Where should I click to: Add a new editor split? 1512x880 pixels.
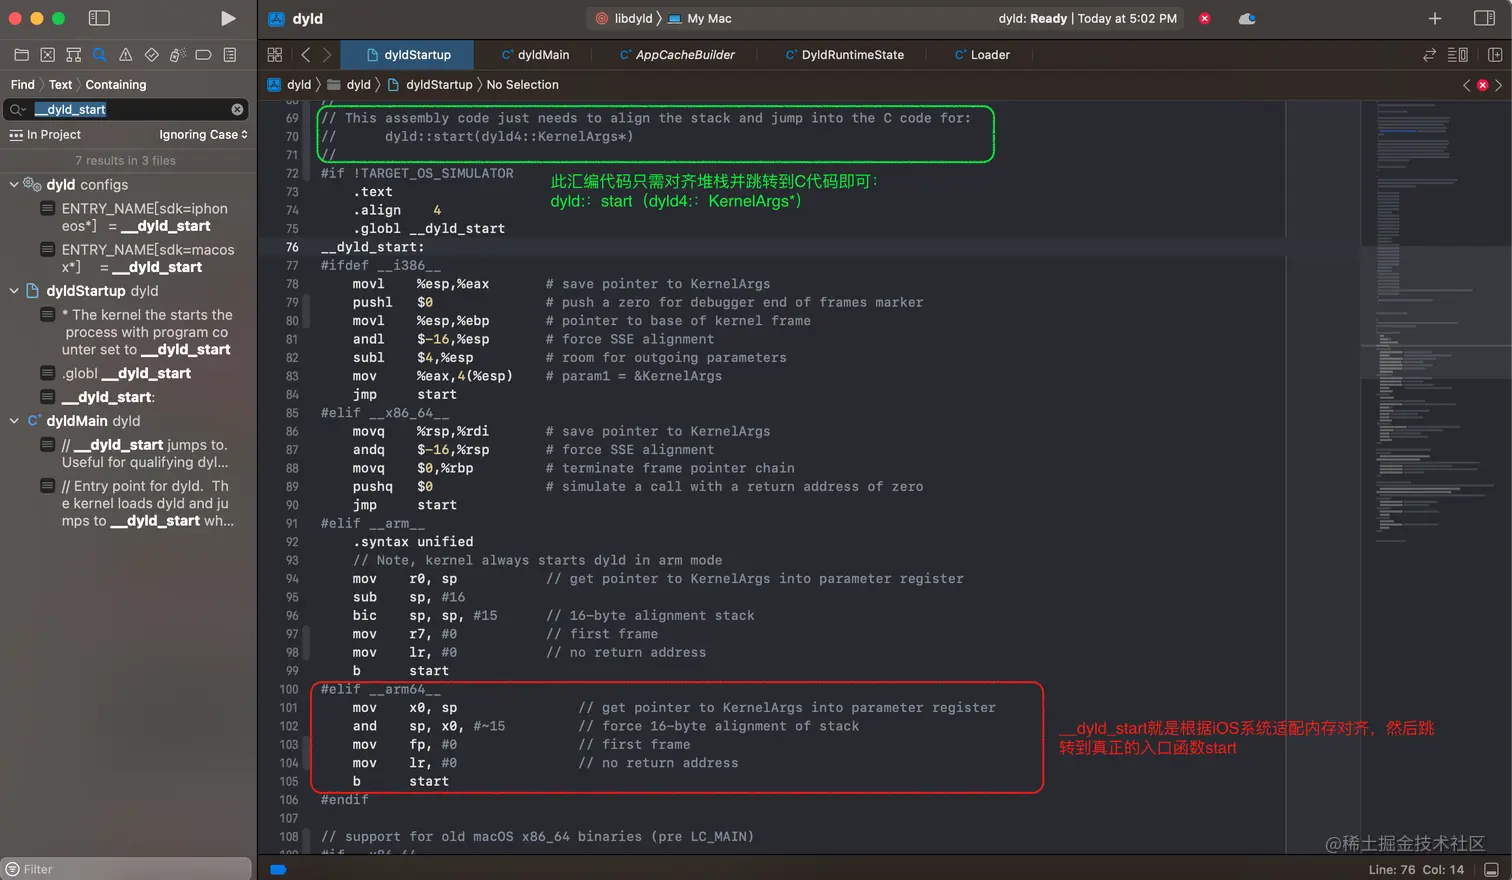point(1495,55)
